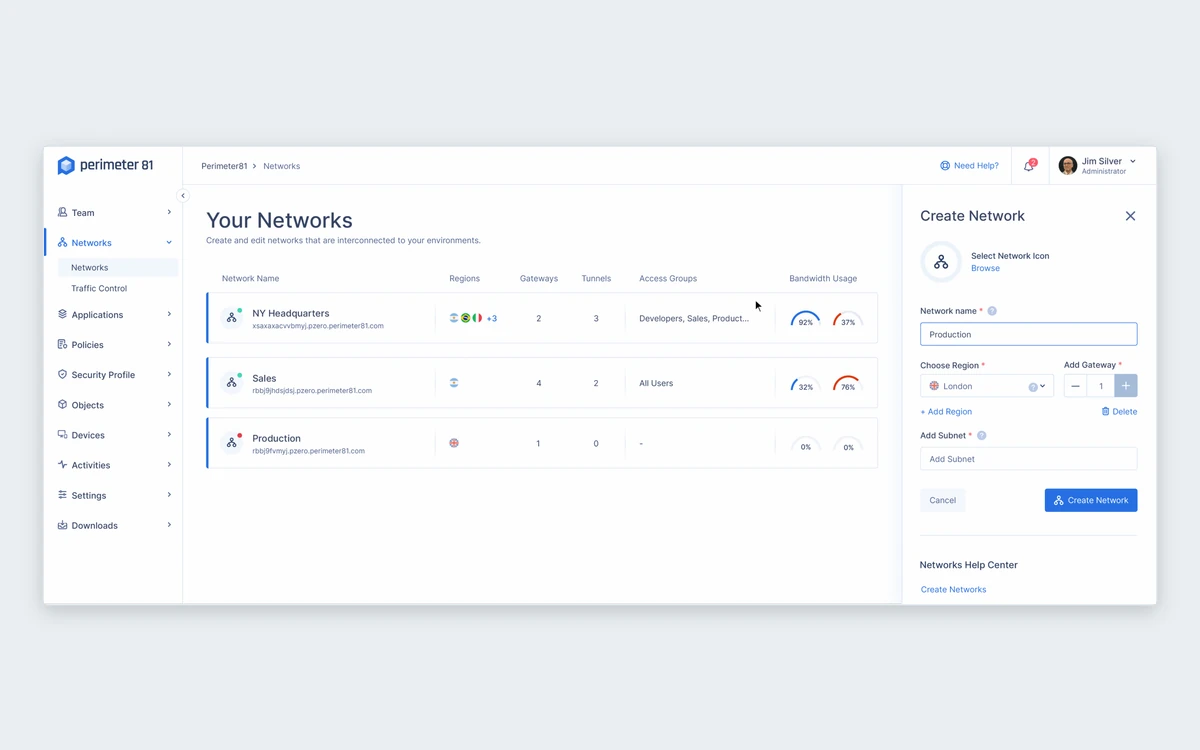Open the Downloads menu item
1200x750 pixels.
point(114,525)
